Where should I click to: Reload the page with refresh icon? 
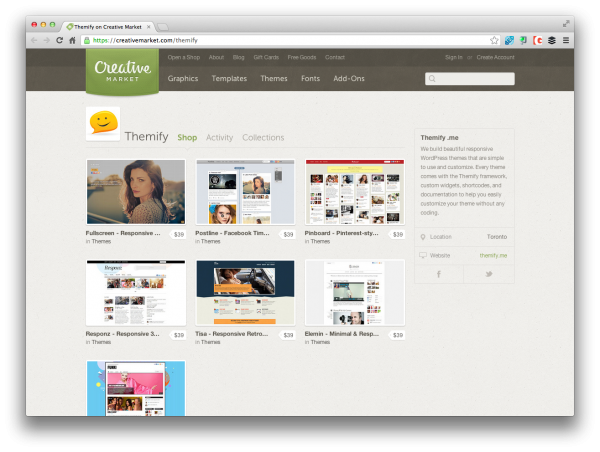pos(59,40)
